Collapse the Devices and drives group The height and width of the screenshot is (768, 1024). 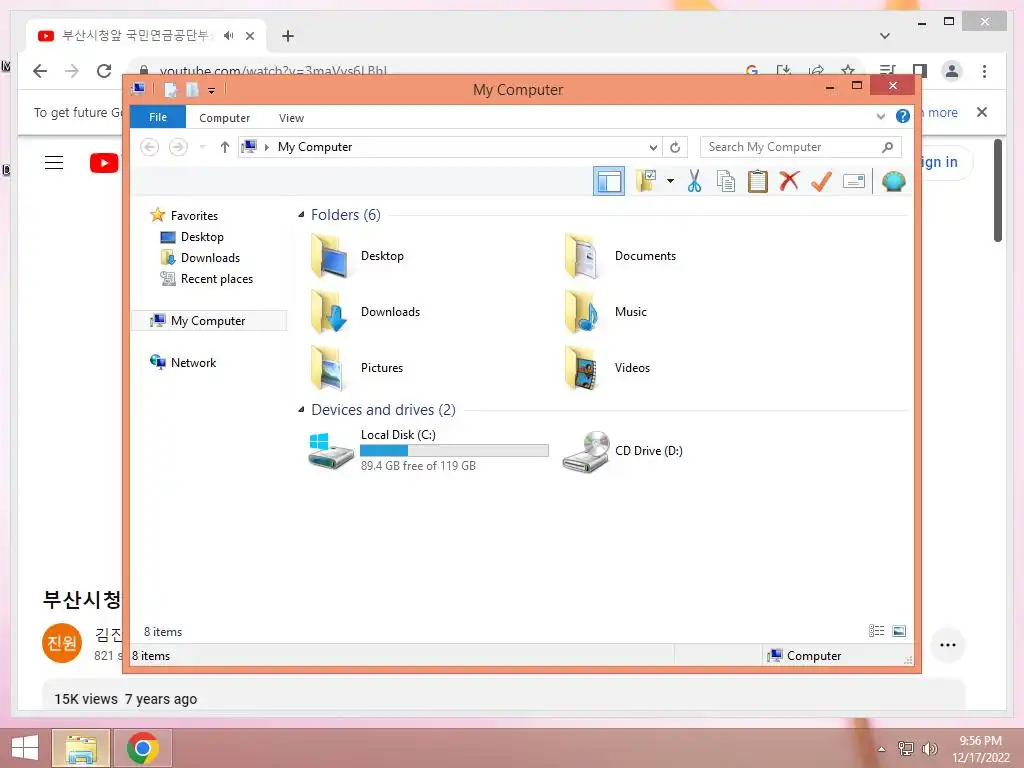pos(301,409)
